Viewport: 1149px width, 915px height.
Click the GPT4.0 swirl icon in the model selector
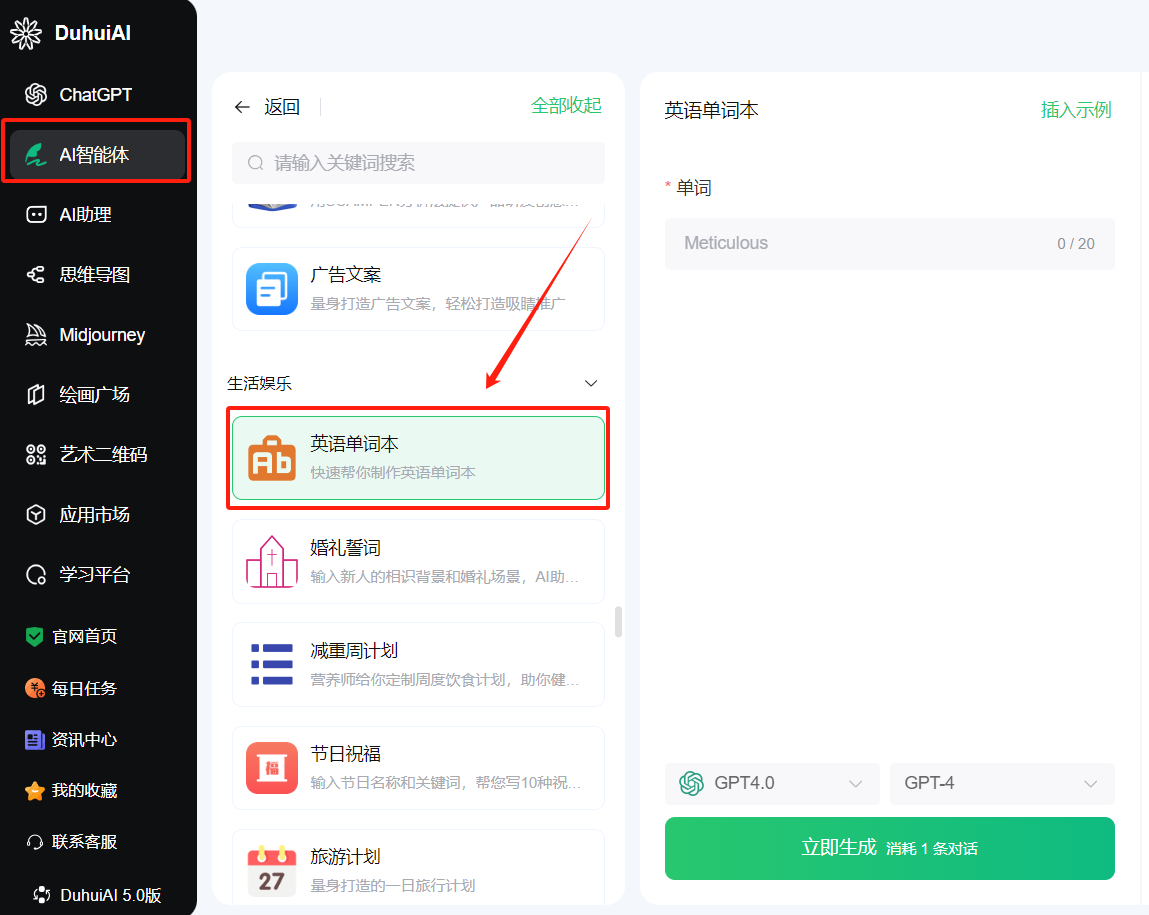click(691, 783)
